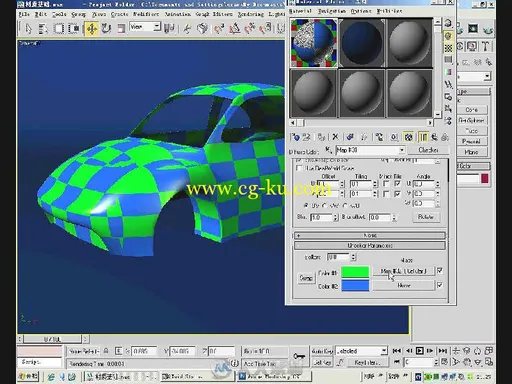Image resolution: width=512 pixels, height=384 pixels.
Task: Toggle 3D Snaps in main toolbar
Action: coord(219,29)
